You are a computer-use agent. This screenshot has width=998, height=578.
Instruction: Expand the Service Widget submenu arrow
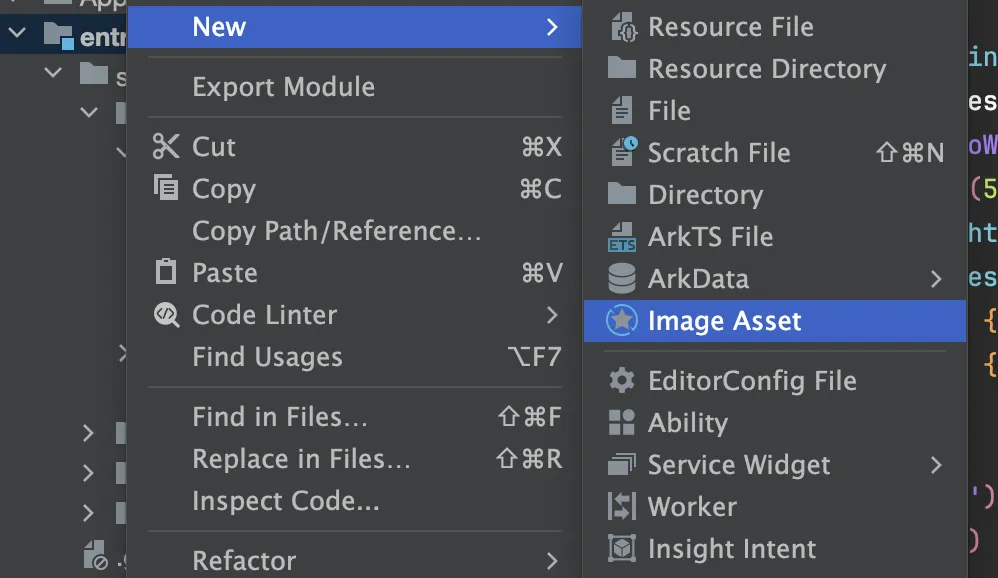pos(936,465)
